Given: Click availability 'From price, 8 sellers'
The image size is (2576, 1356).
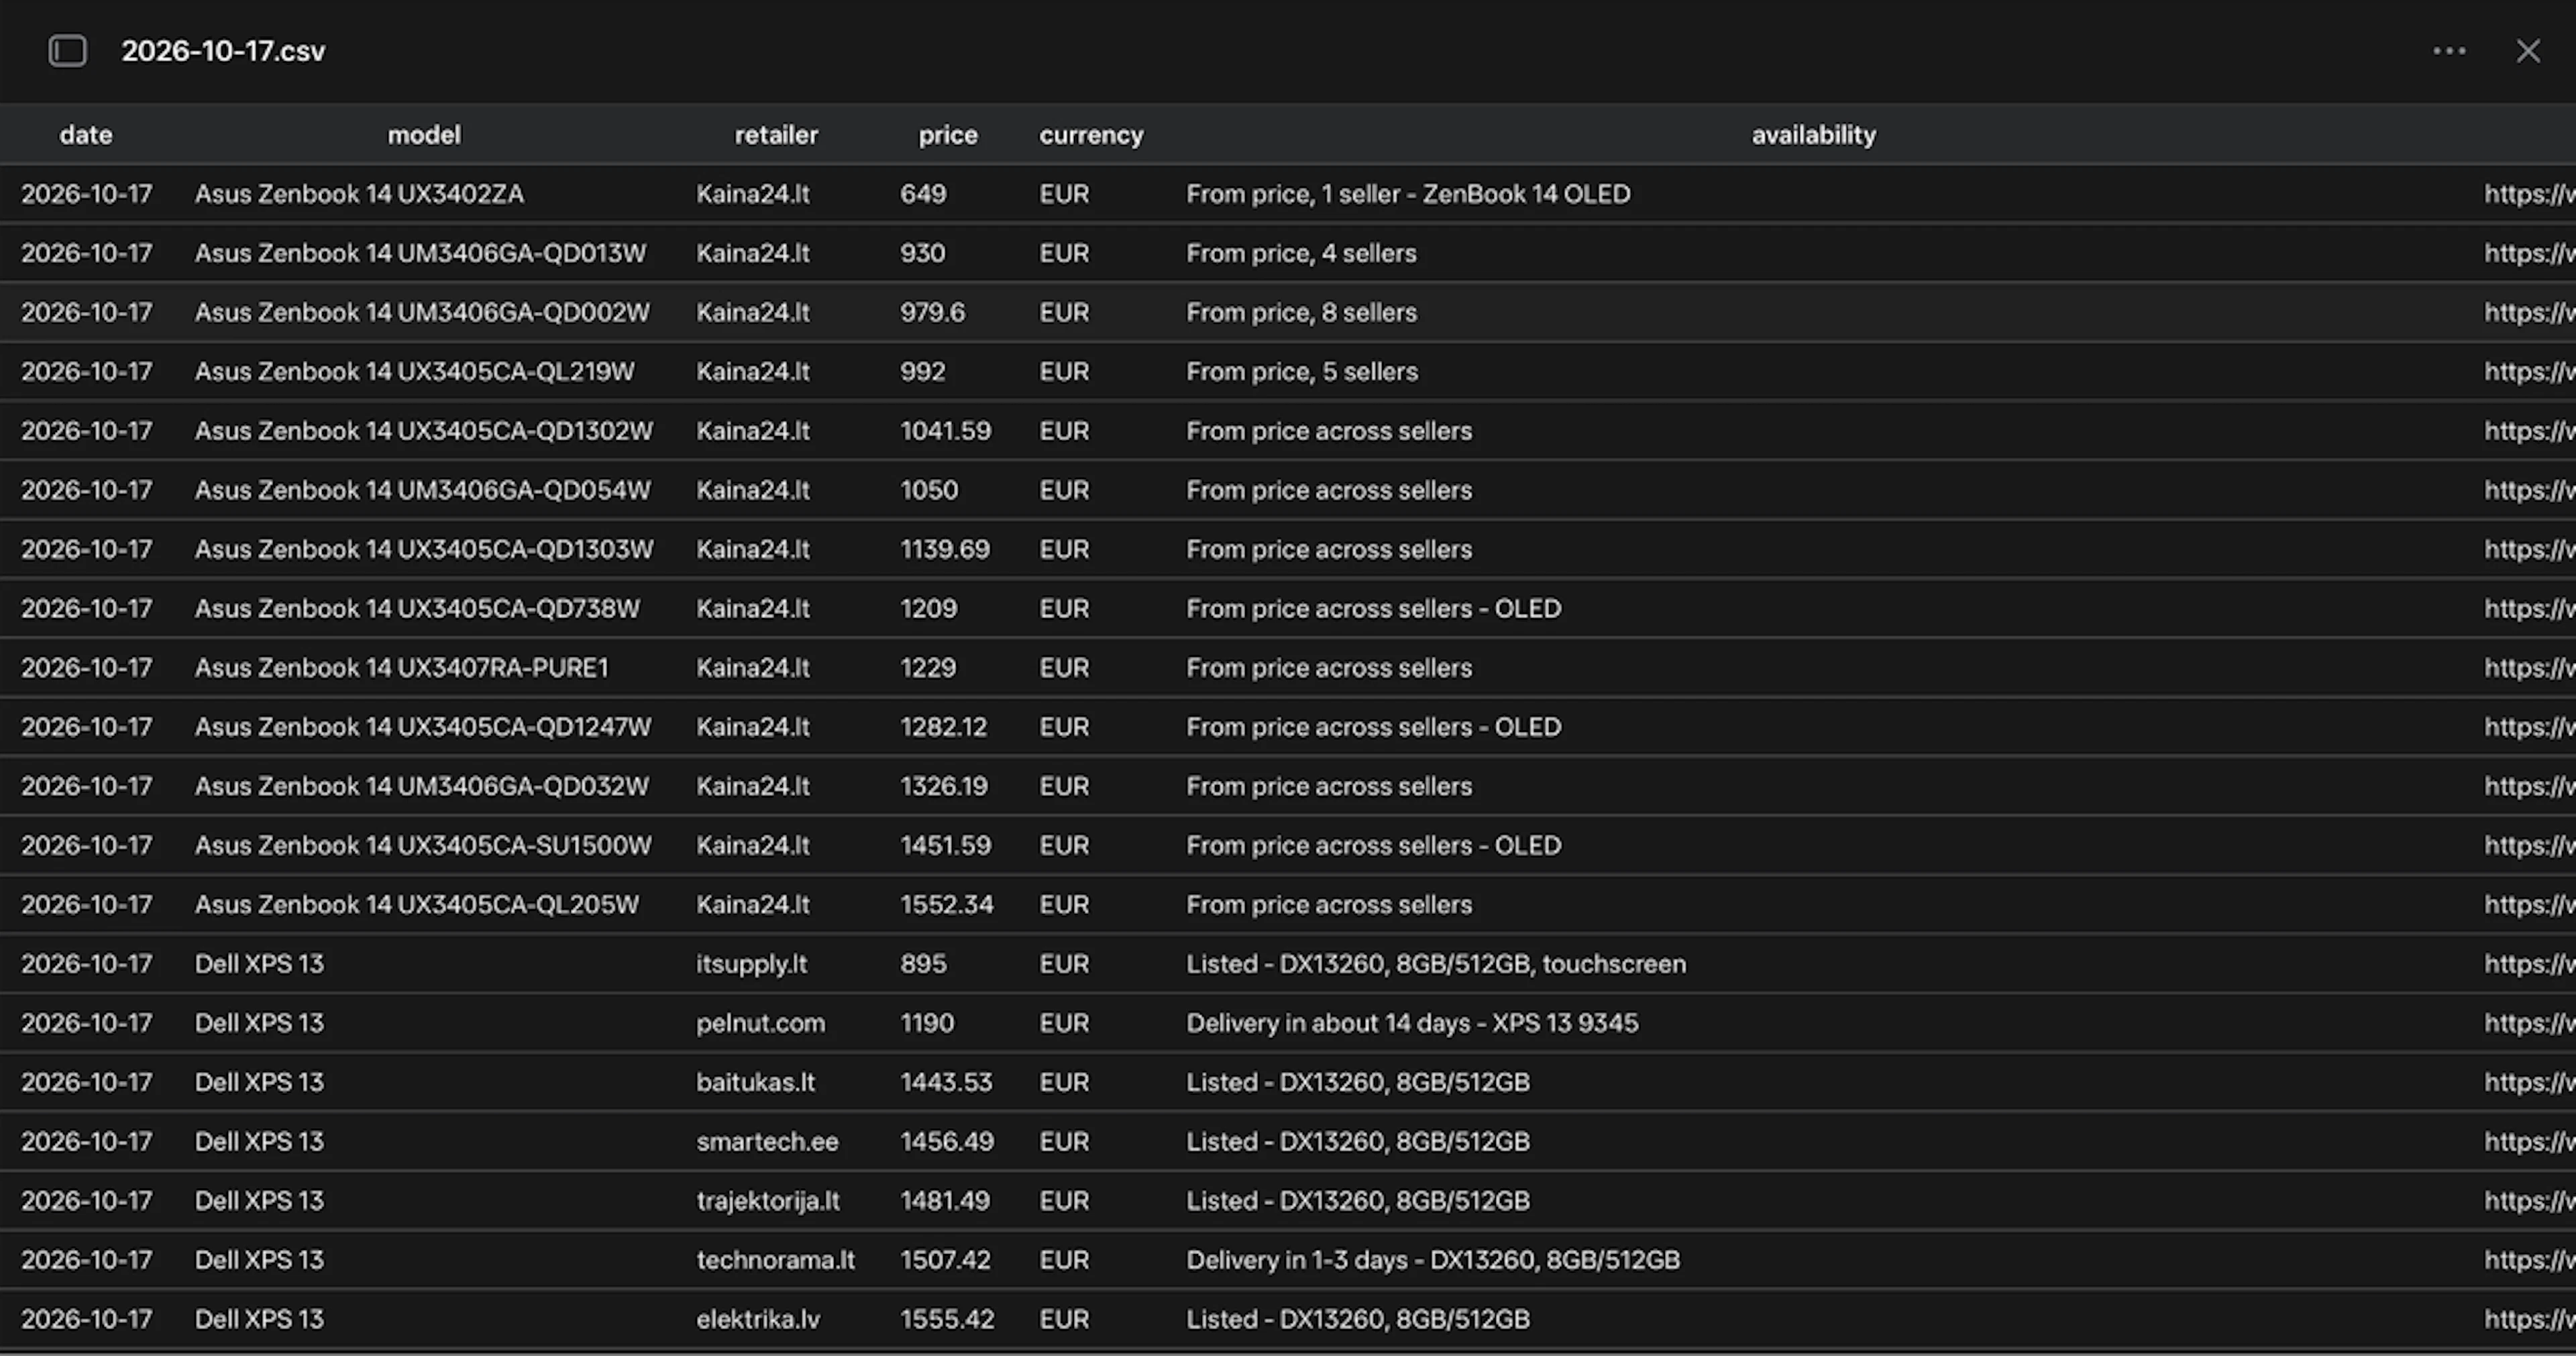Looking at the screenshot, I should pyautogui.click(x=1301, y=312).
